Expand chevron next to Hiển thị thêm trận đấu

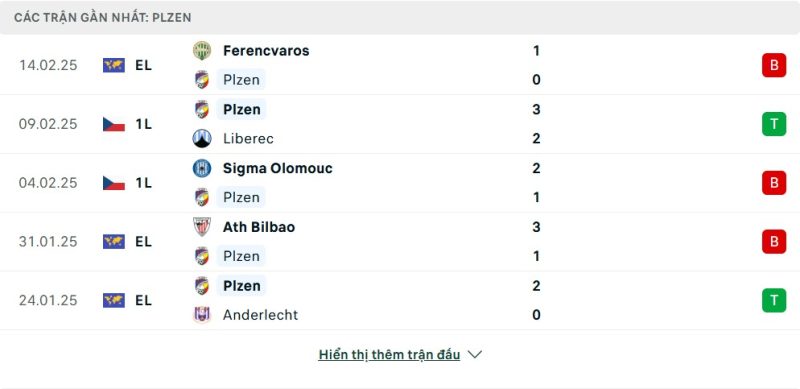(x=474, y=354)
